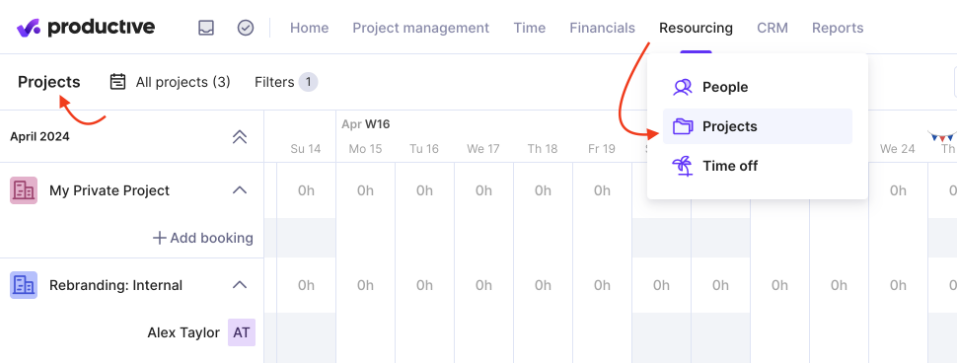Open Filters with 1 active
Viewport: 959px width, 363px height.
pyautogui.click(x=286, y=82)
